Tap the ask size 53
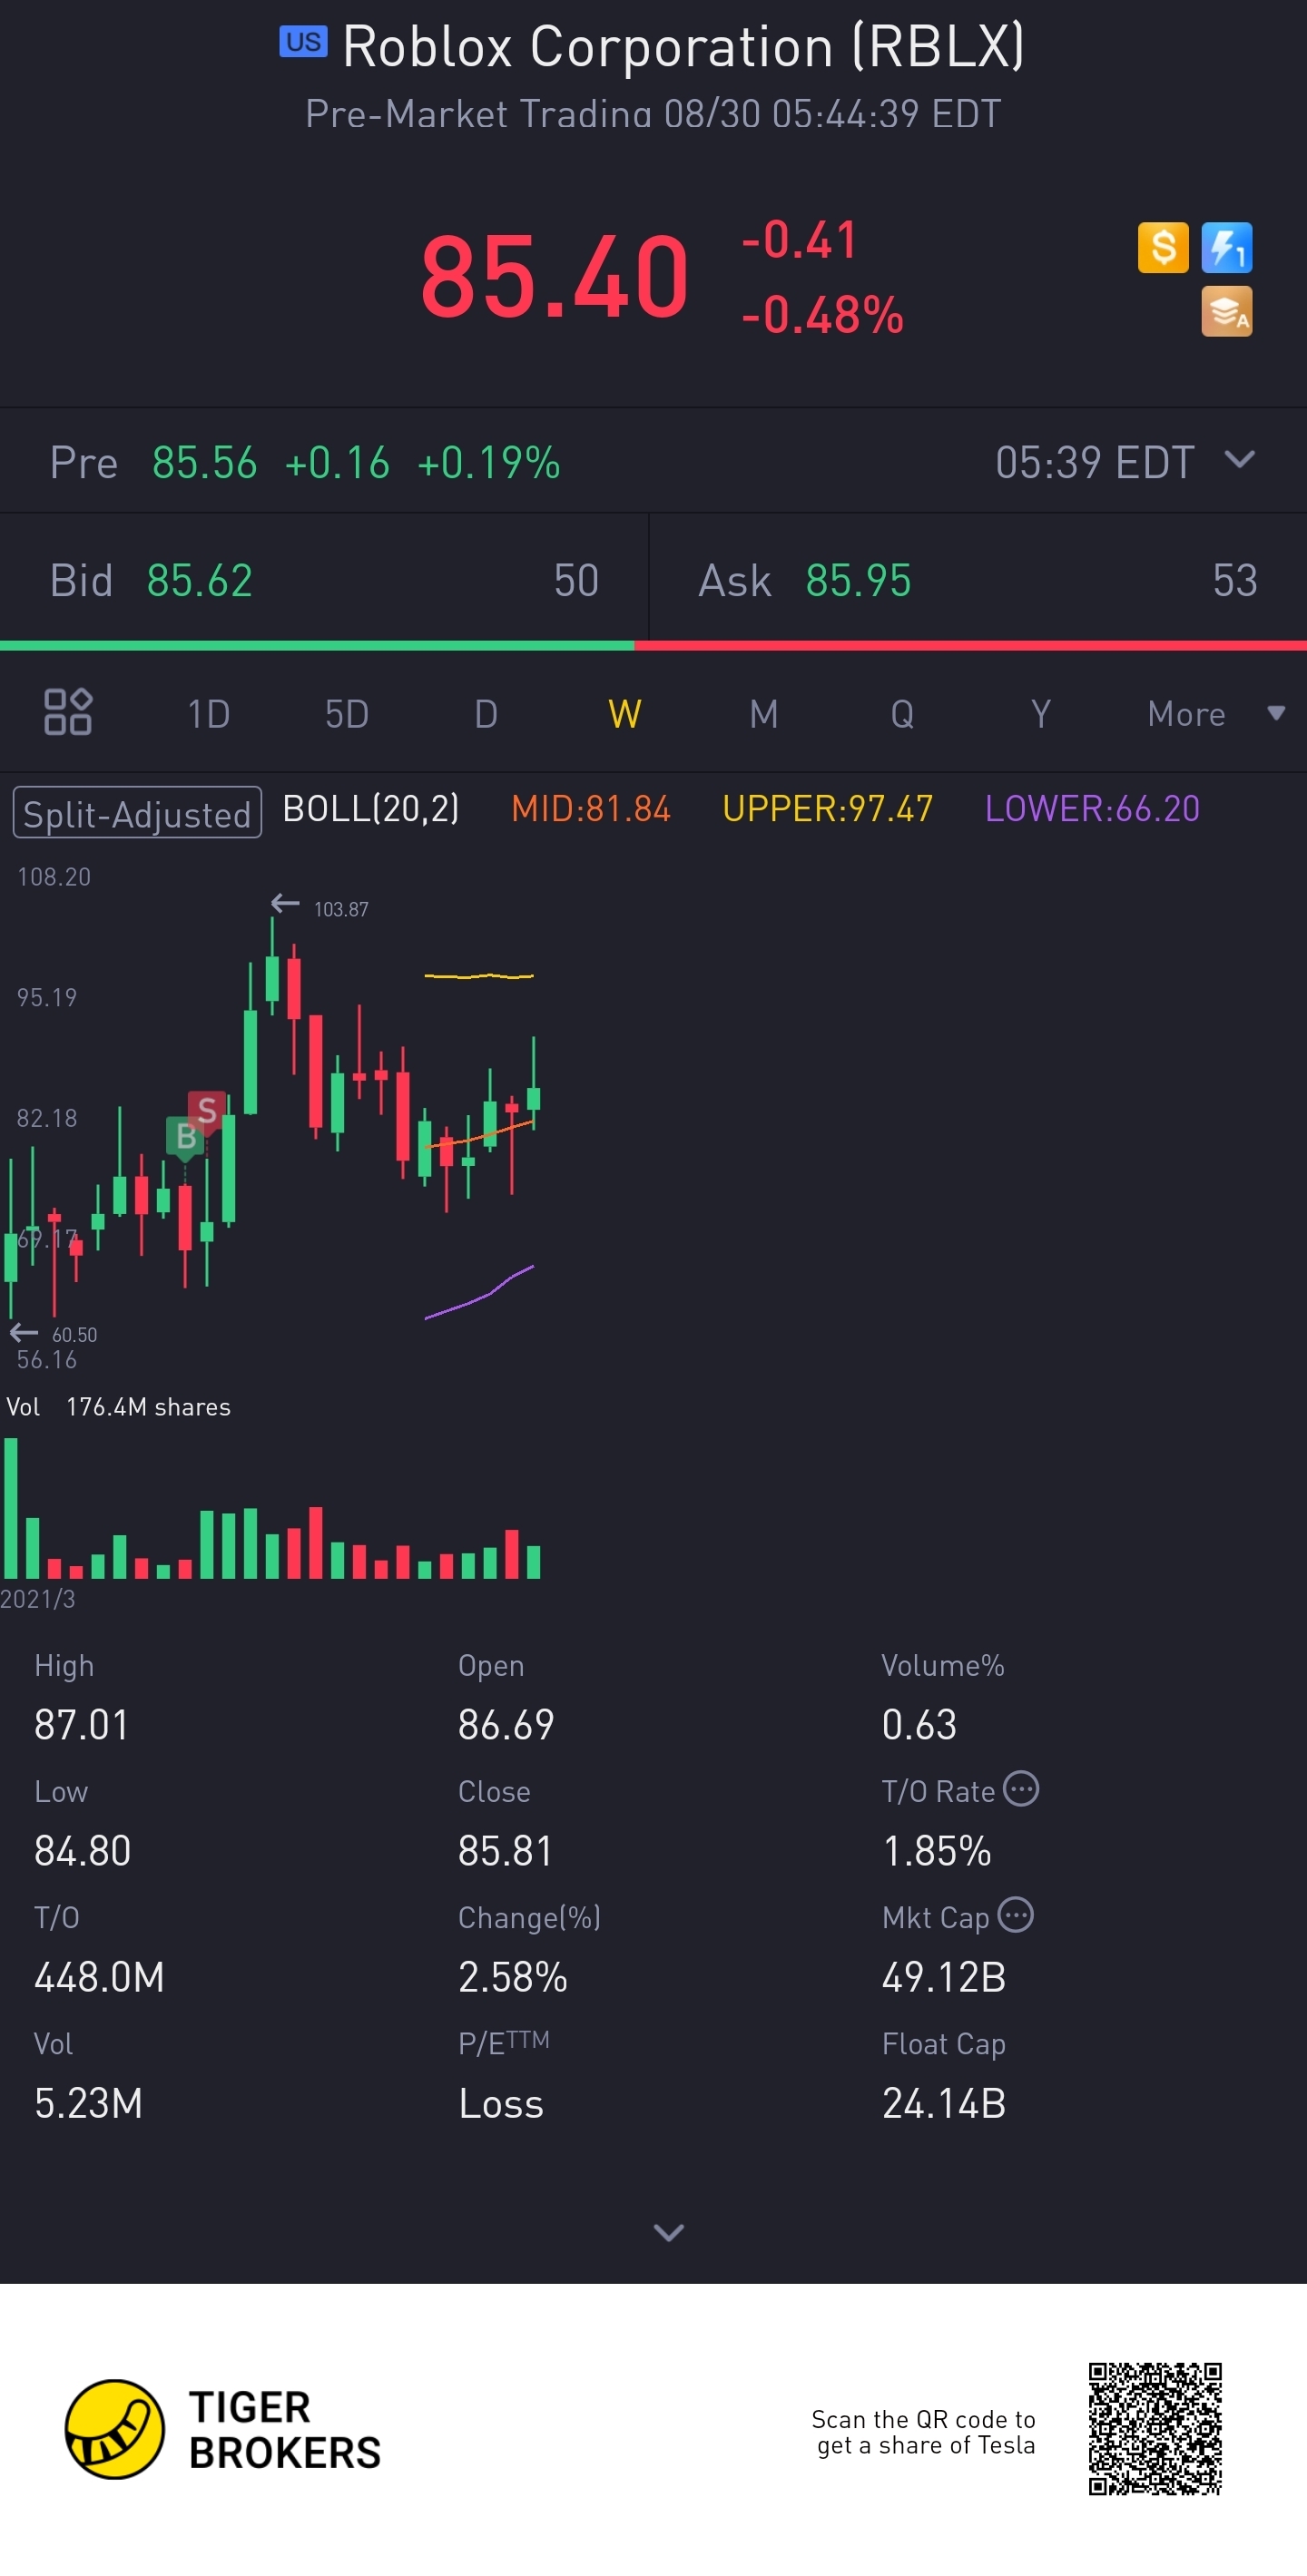Screen dimensions: 1307x2576 pos(1235,581)
